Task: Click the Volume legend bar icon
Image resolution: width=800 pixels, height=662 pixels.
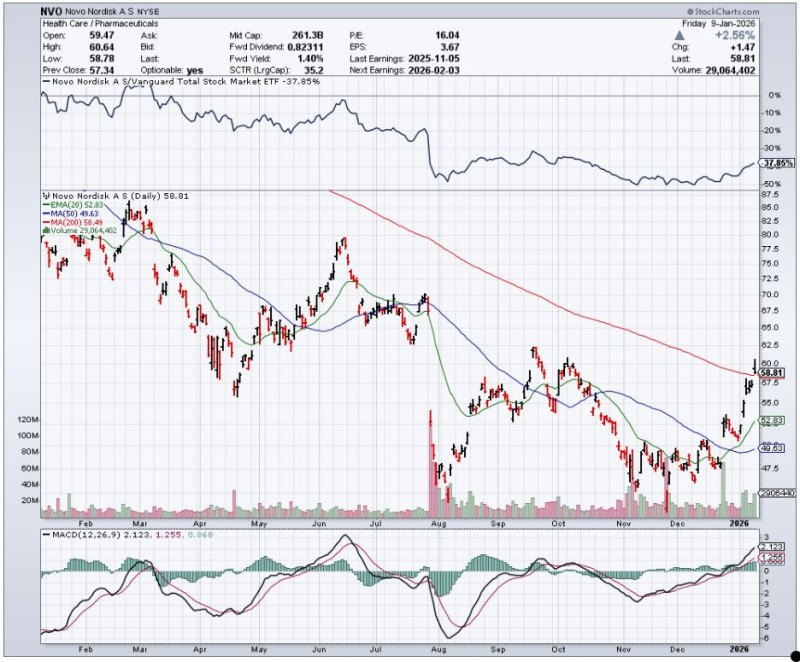Action: [44, 231]
